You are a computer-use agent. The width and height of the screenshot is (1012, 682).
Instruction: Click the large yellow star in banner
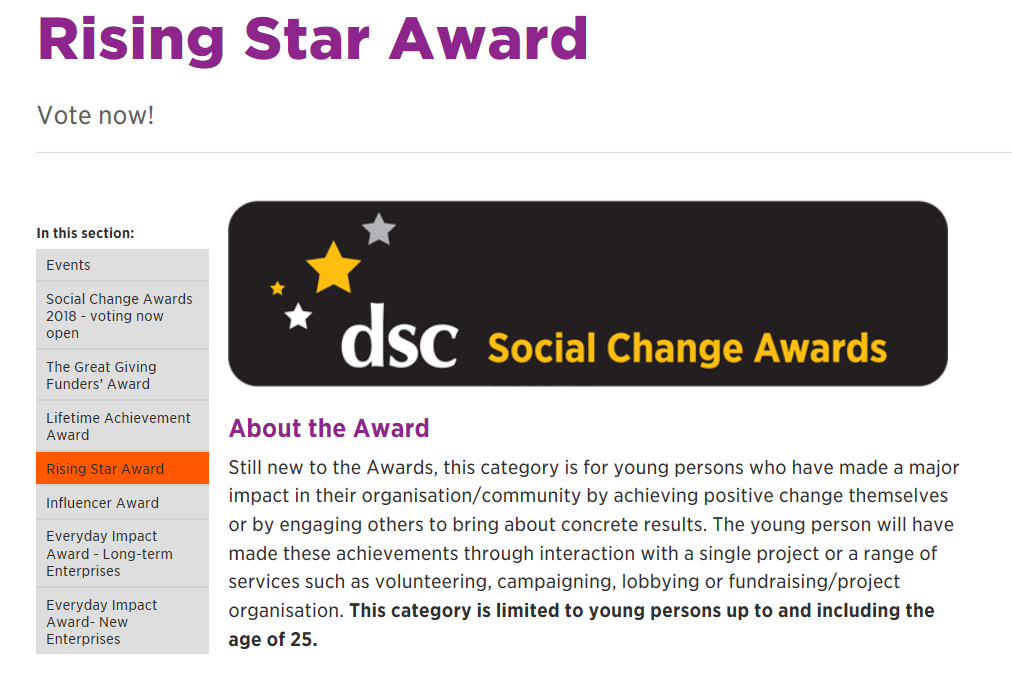pyautogui.click(x=333, y=267)
